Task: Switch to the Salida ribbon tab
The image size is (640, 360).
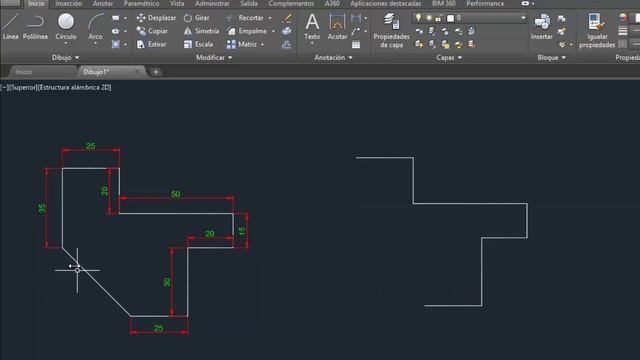Action: click(249, 4)
